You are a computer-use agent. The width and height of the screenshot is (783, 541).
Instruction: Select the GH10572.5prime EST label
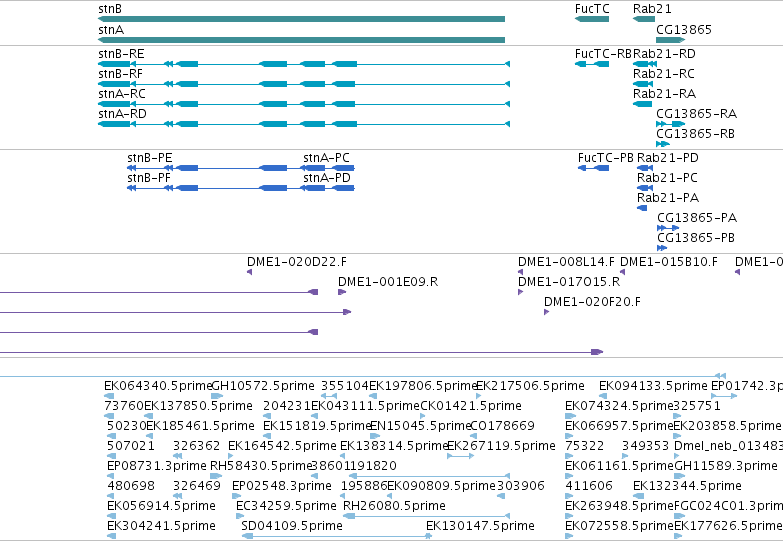(x=263, y=386)
